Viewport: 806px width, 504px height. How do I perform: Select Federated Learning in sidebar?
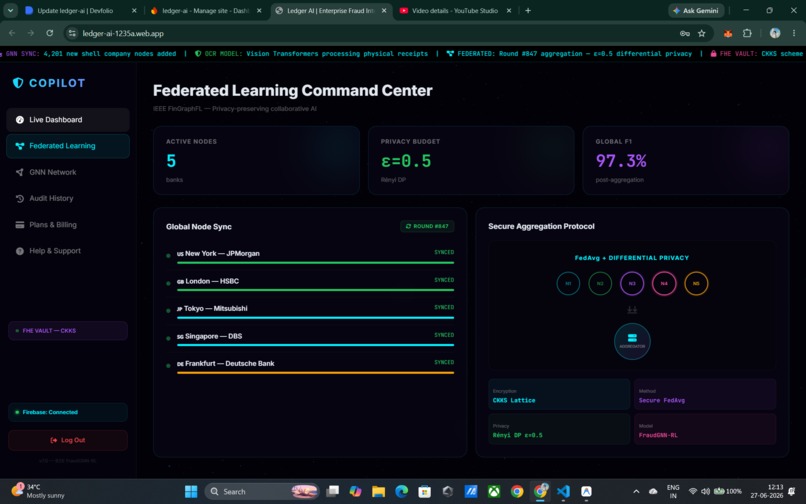click(68, 146)
